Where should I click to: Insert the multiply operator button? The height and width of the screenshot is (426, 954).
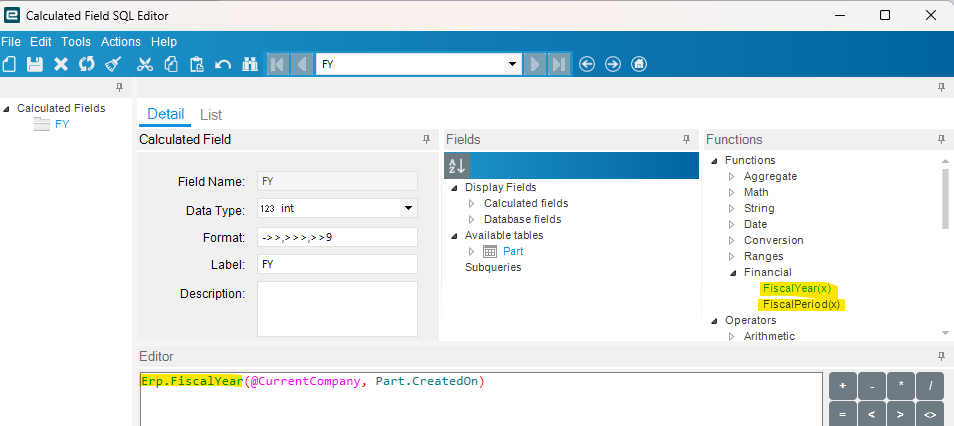[901, 386]
